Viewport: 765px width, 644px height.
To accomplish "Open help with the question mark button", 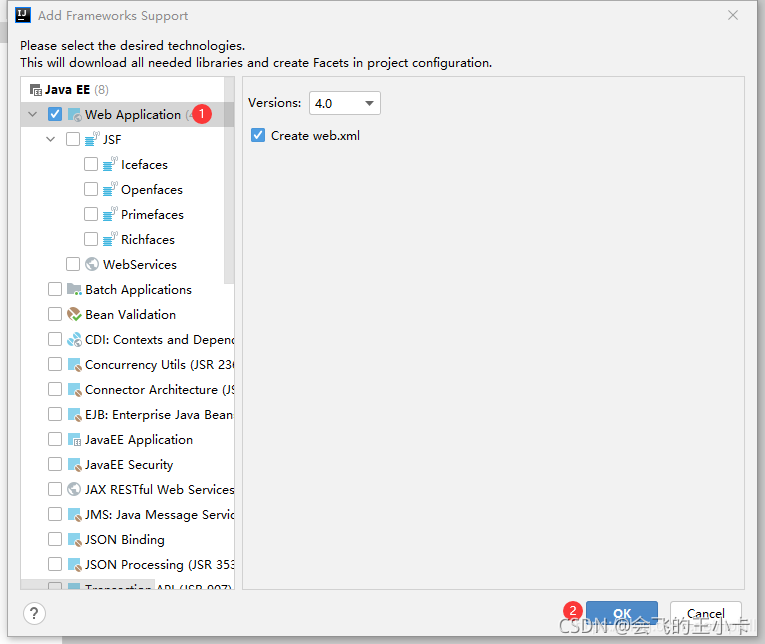I will 34,613.
